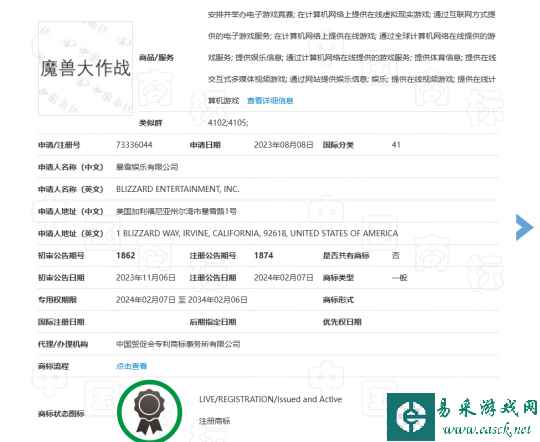Select the Chinese applicant address value
Image resolution: width=540 pixels, height=442 pixels.
tap(176, 211)
